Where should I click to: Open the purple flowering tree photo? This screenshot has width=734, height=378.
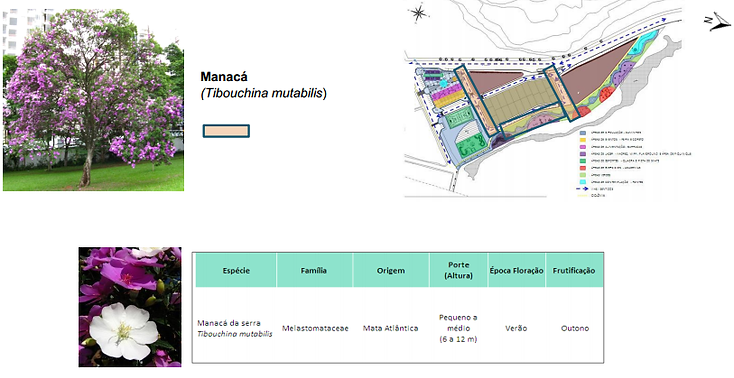pyautogui.click(x=93, y=100)
